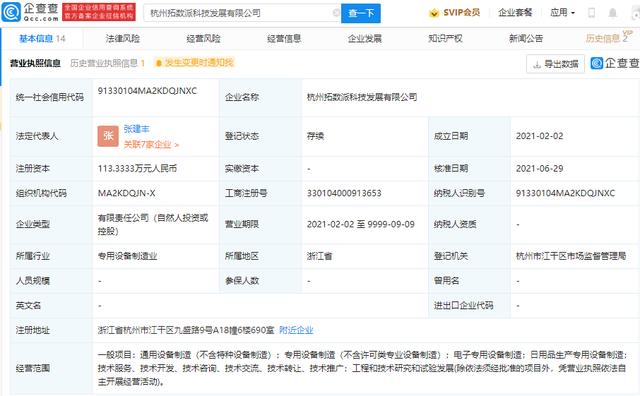Click the 进出口企业代码 label
This screenshot has width=640, height=396.
(x=464, y=305)
